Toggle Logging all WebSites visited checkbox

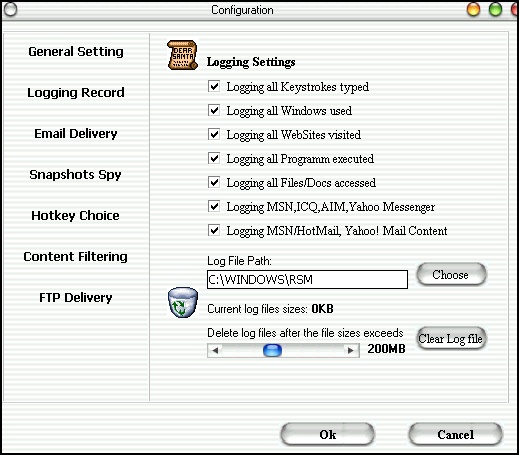click(x=214, y=134)
